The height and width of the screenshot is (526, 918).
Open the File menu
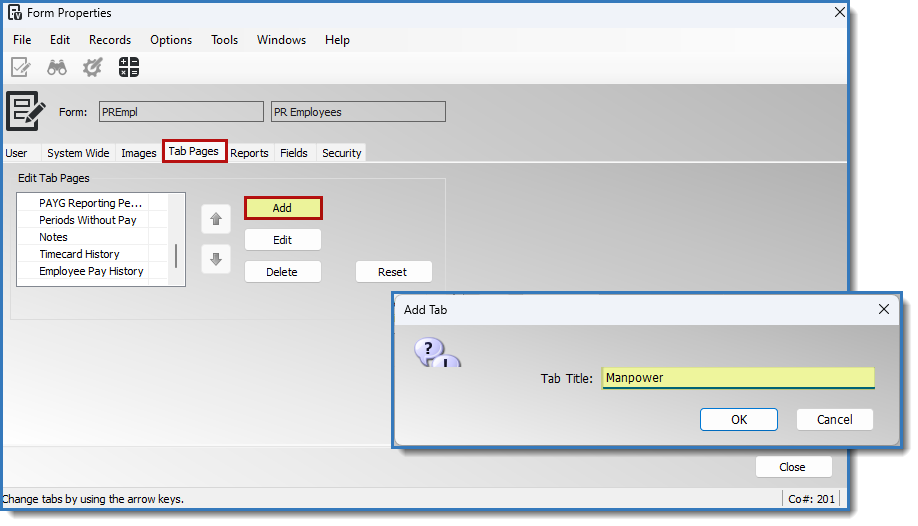22,40
